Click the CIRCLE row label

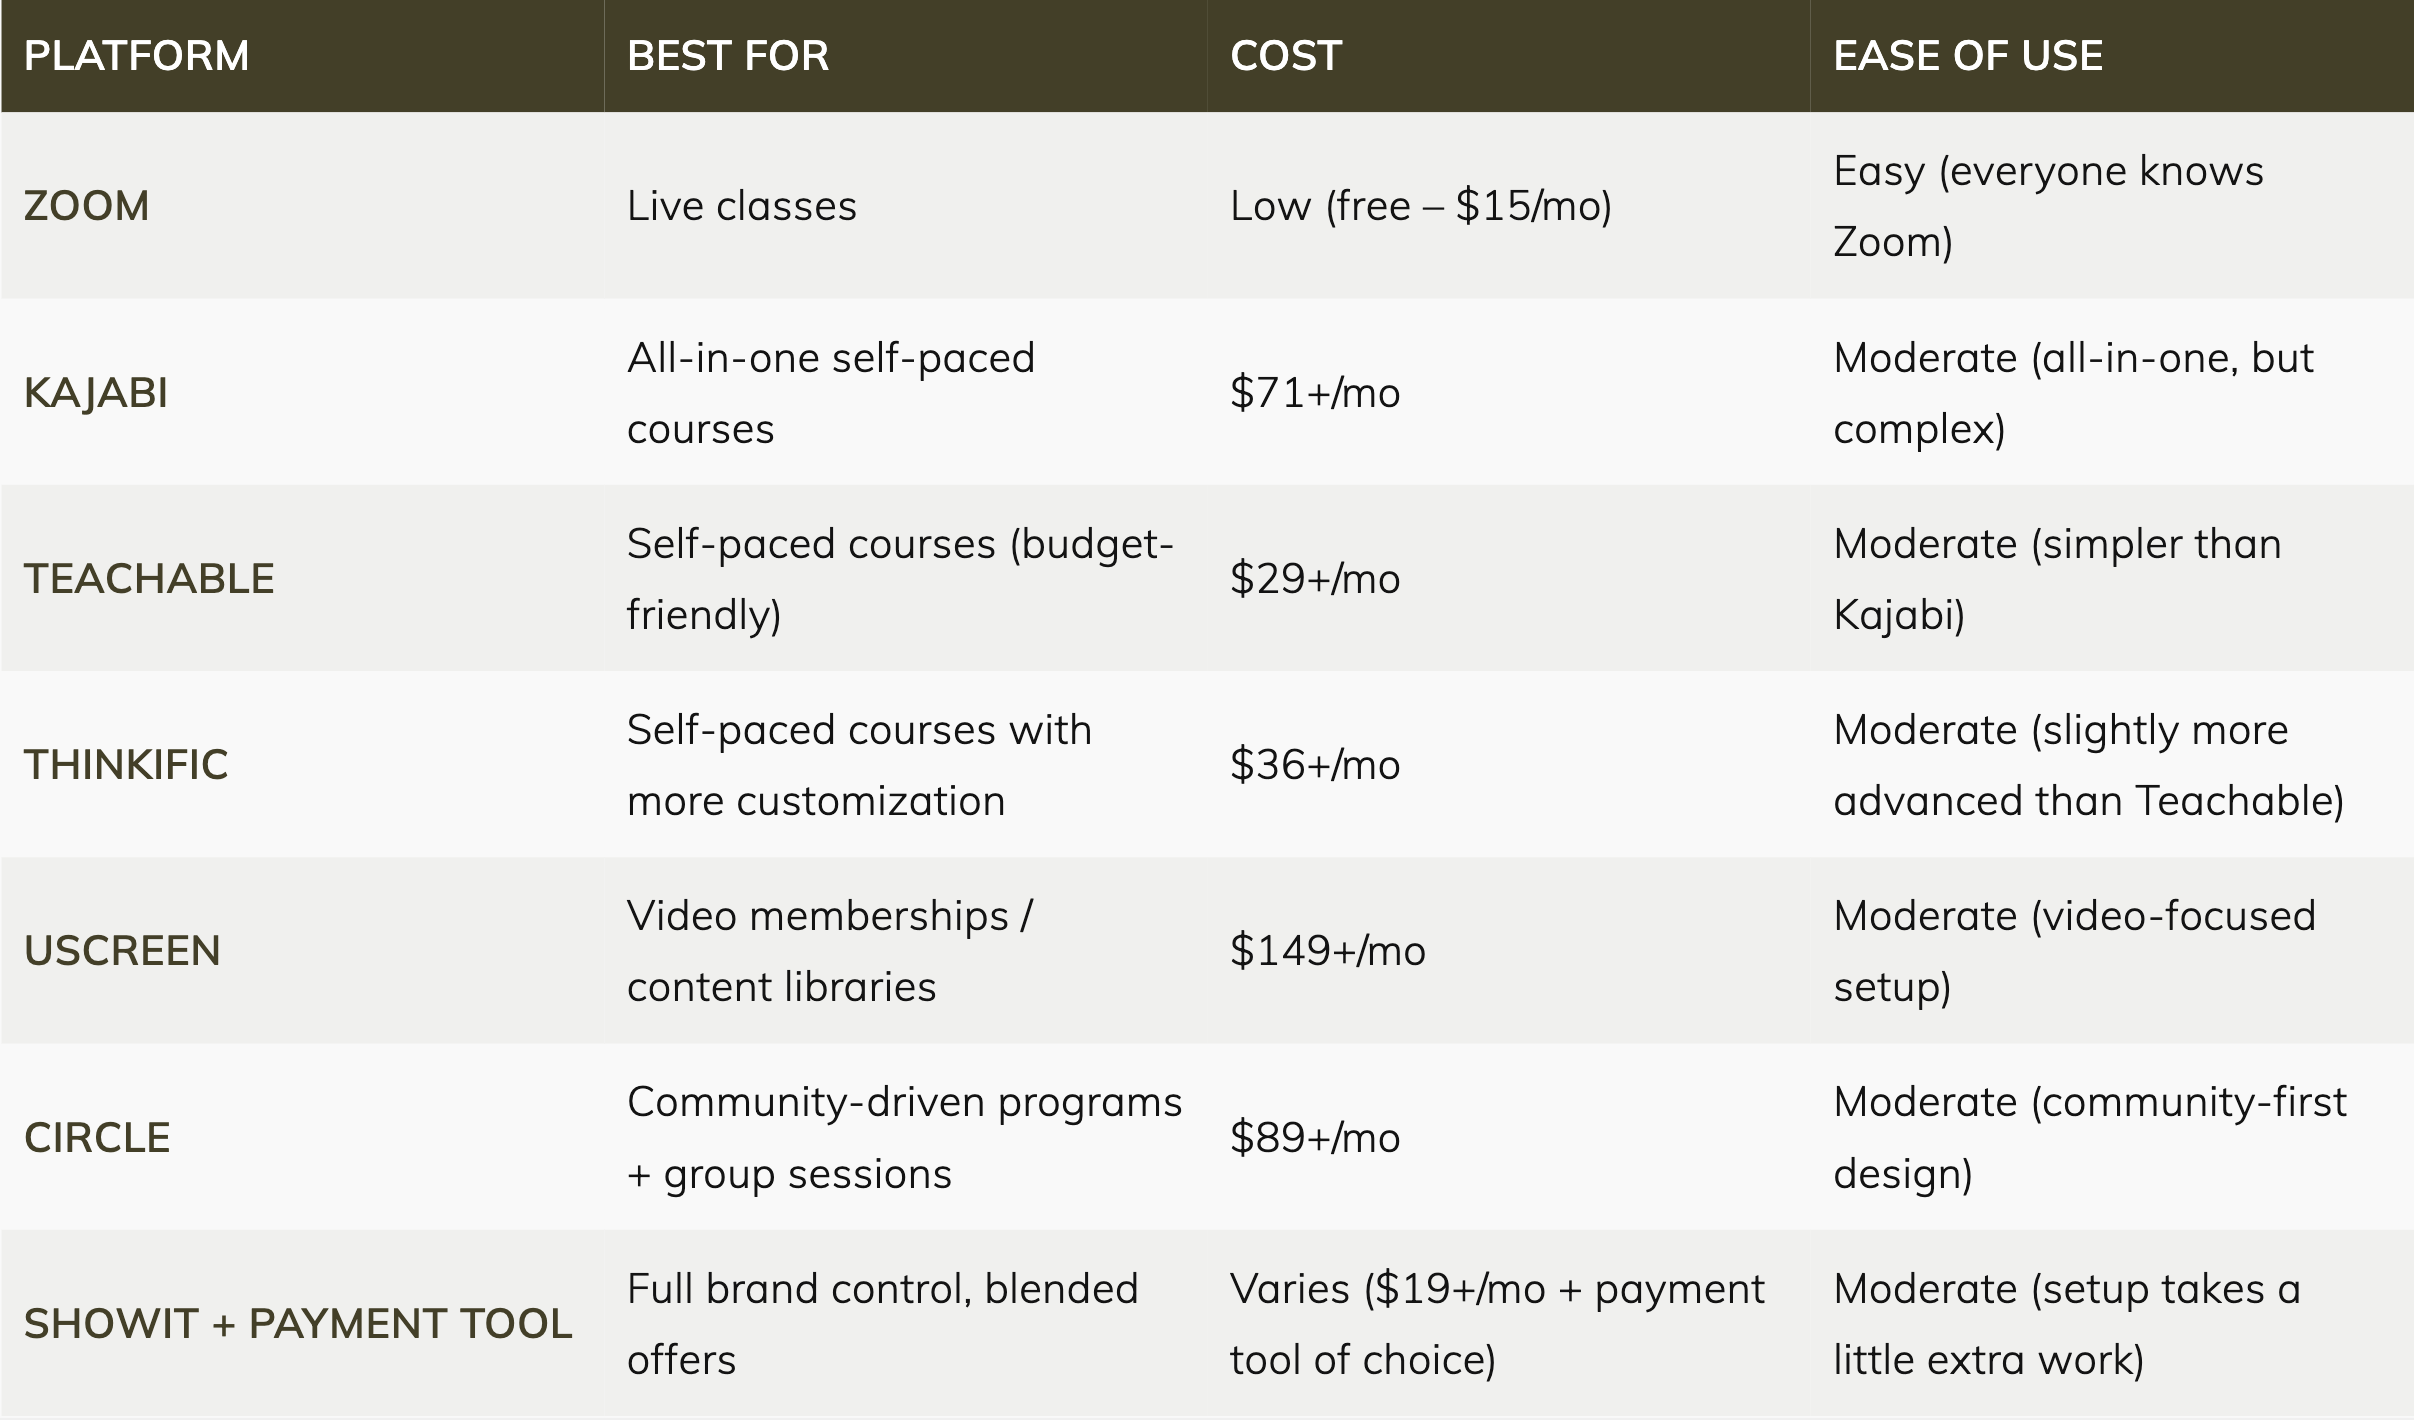click(x=97, y=1138)
